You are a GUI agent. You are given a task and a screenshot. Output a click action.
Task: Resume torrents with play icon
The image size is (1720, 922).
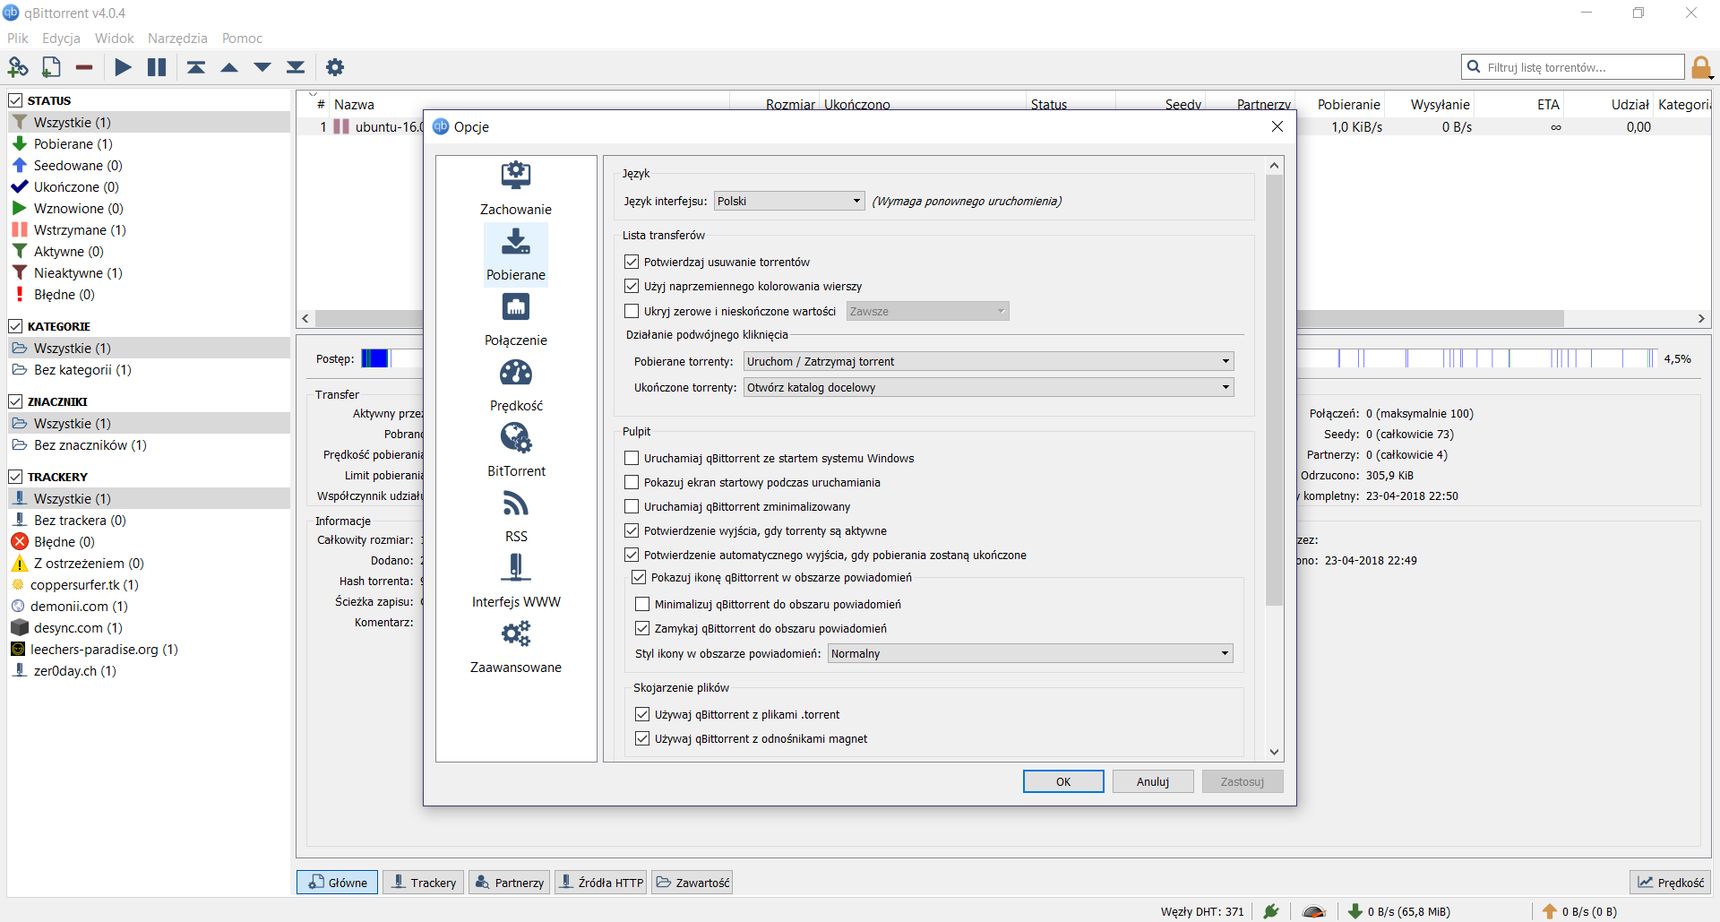click(123, 67)
